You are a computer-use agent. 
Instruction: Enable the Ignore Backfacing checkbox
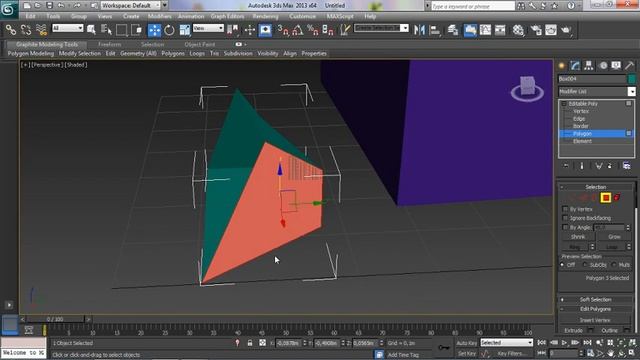(x=565, y=218)
